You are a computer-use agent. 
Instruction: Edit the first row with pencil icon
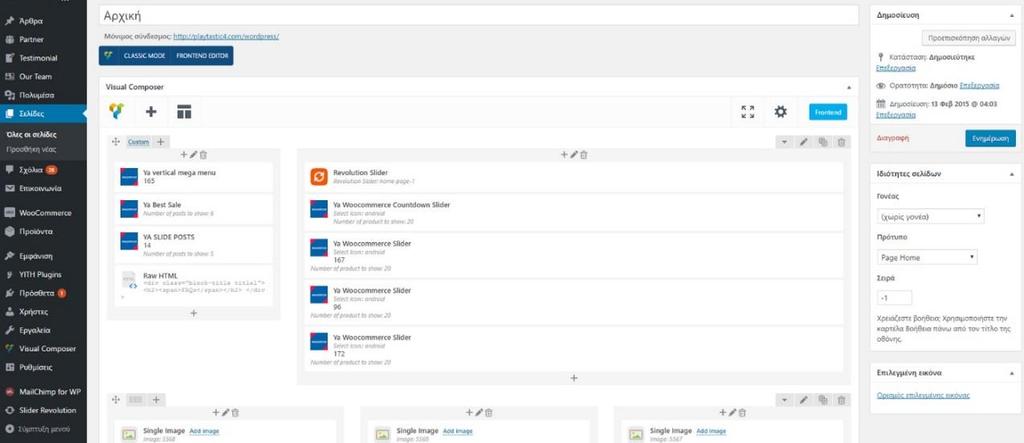804,142
